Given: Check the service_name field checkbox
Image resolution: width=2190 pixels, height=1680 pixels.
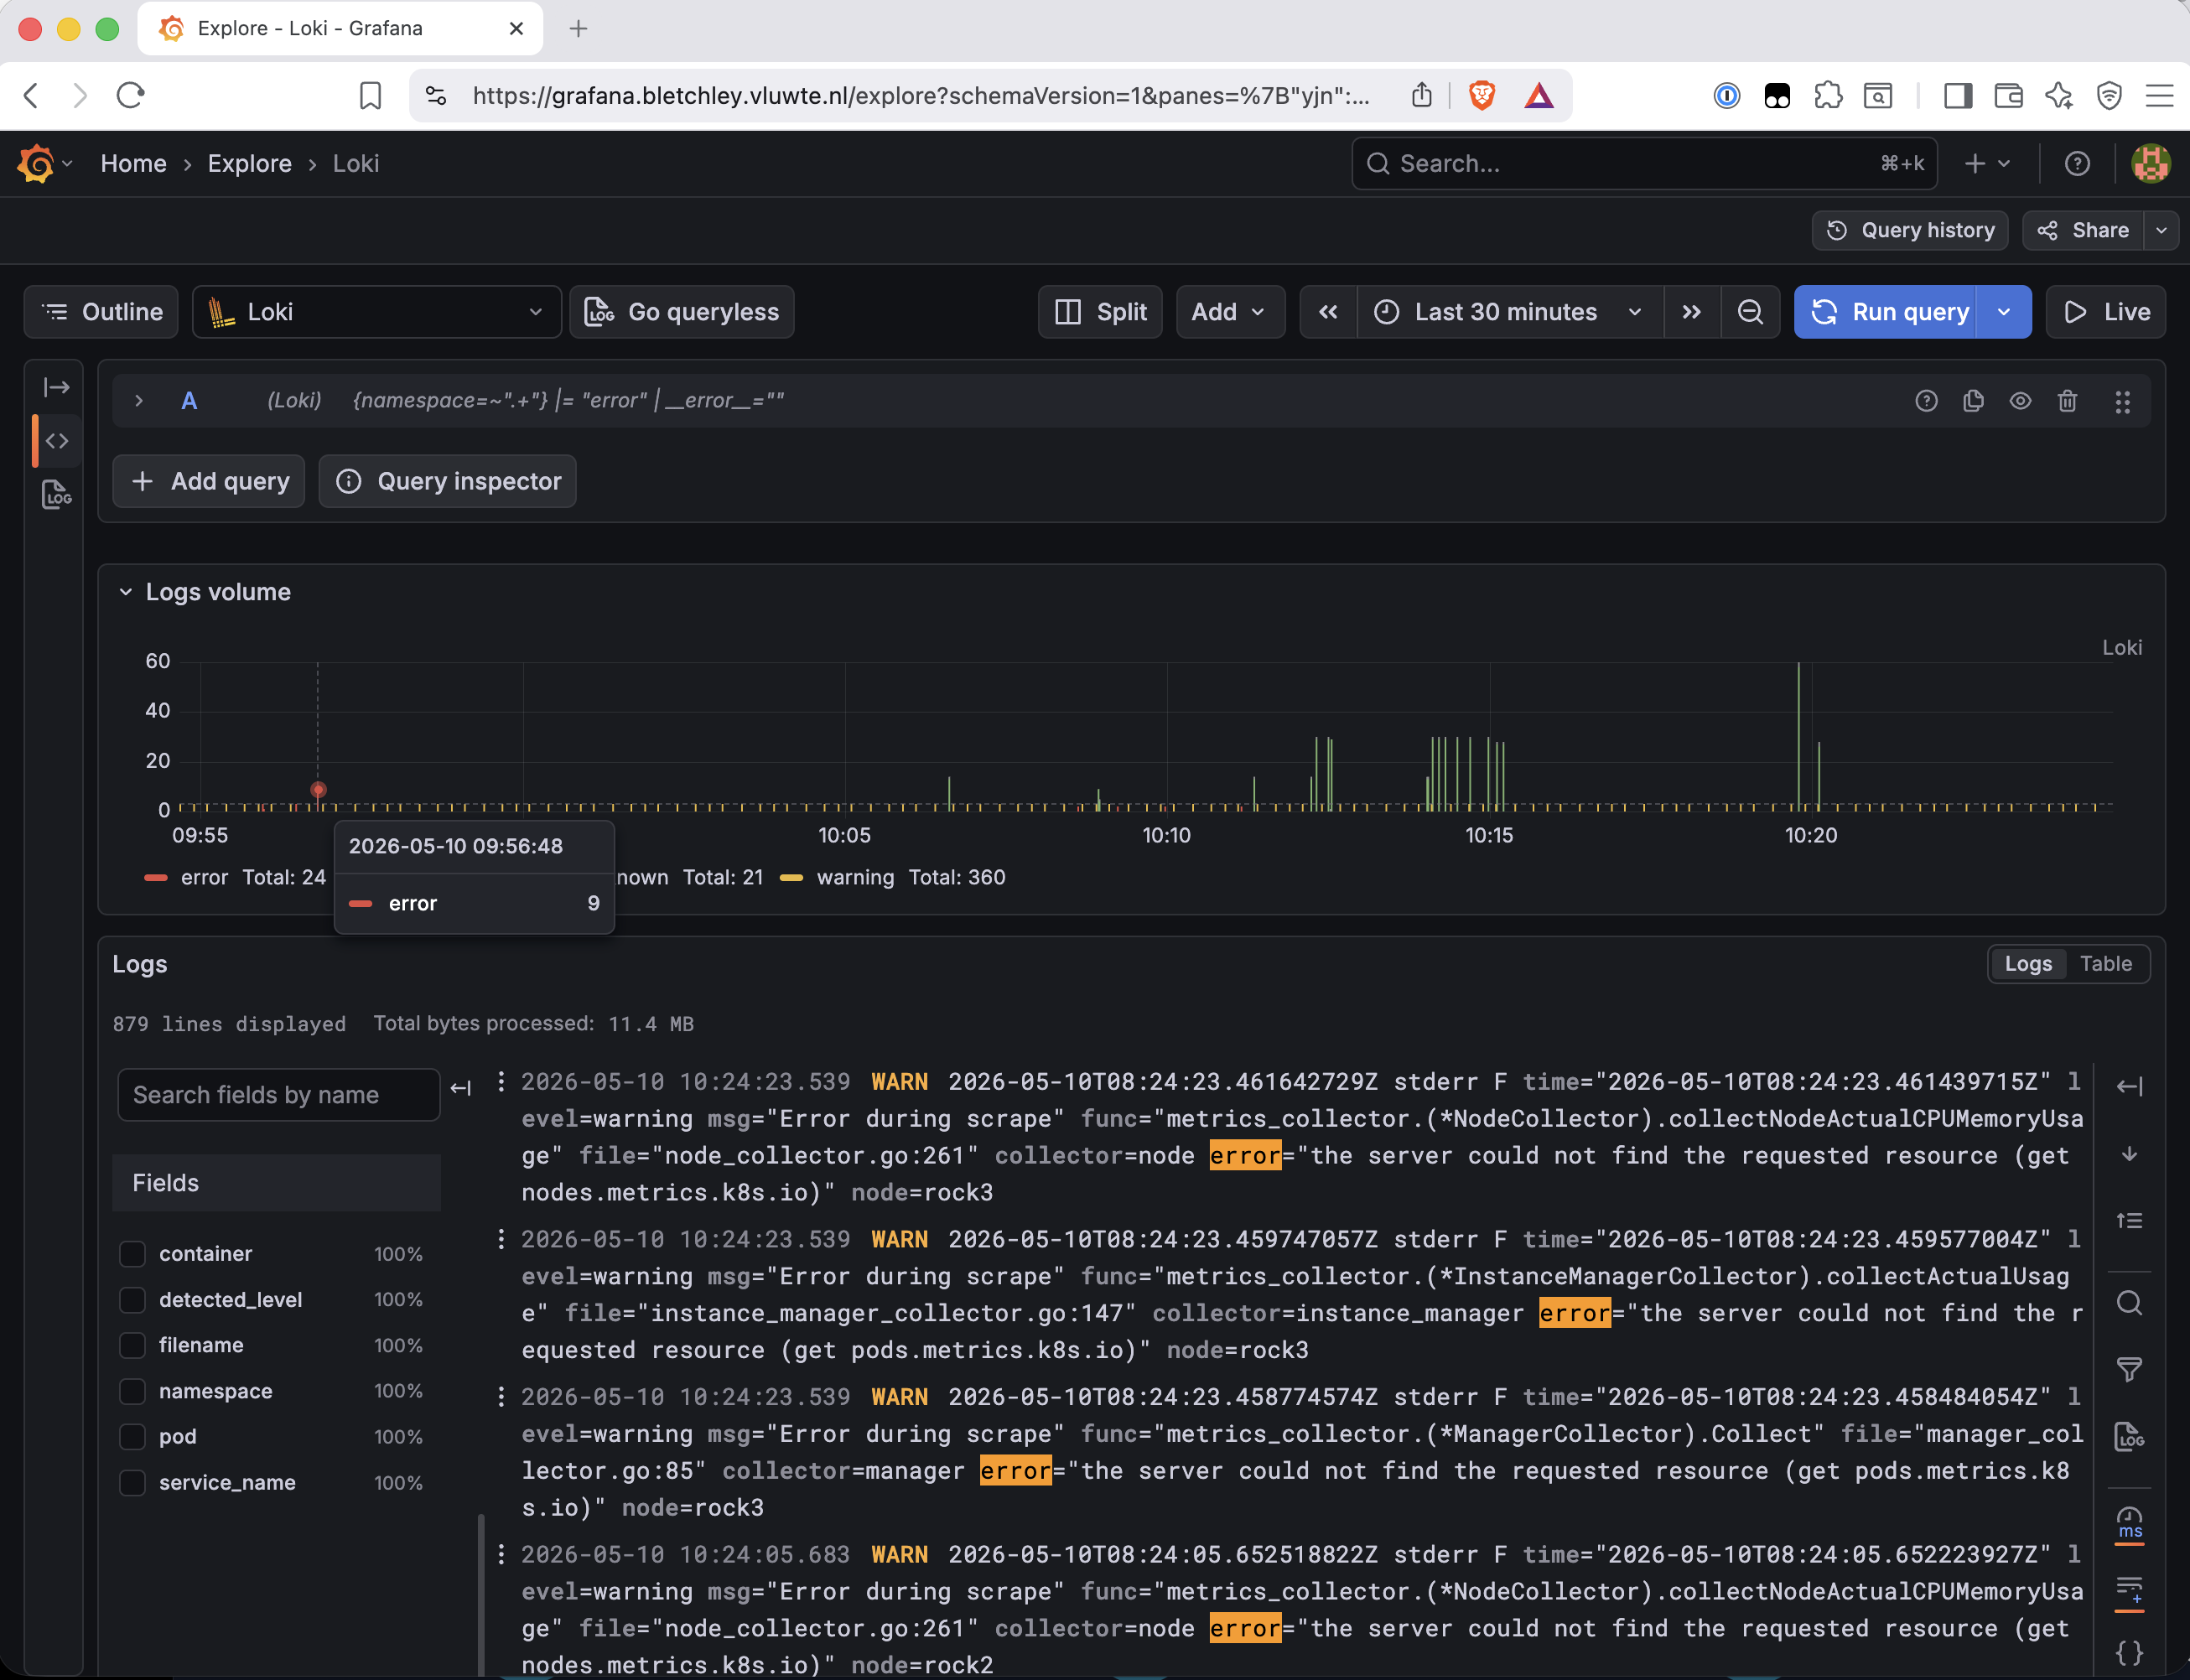Looking at the screenshot, I should coord(132,1483).
